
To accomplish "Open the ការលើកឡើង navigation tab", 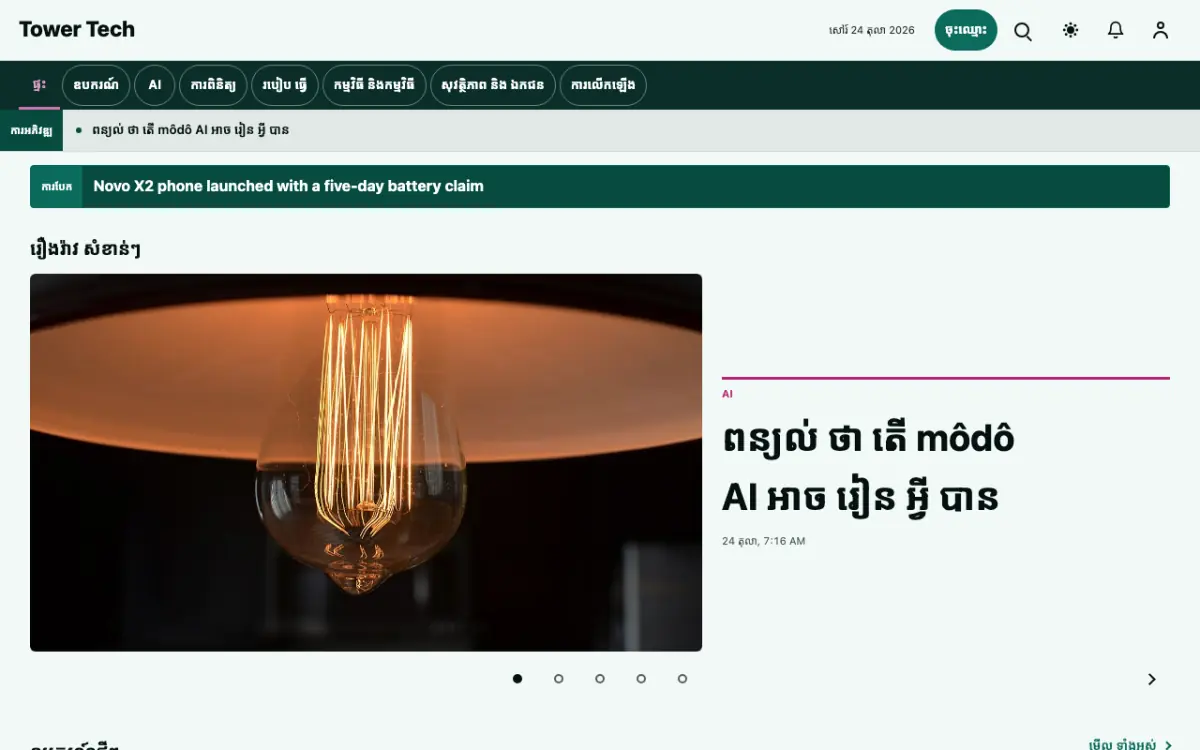I will click(x=603, y=85).
